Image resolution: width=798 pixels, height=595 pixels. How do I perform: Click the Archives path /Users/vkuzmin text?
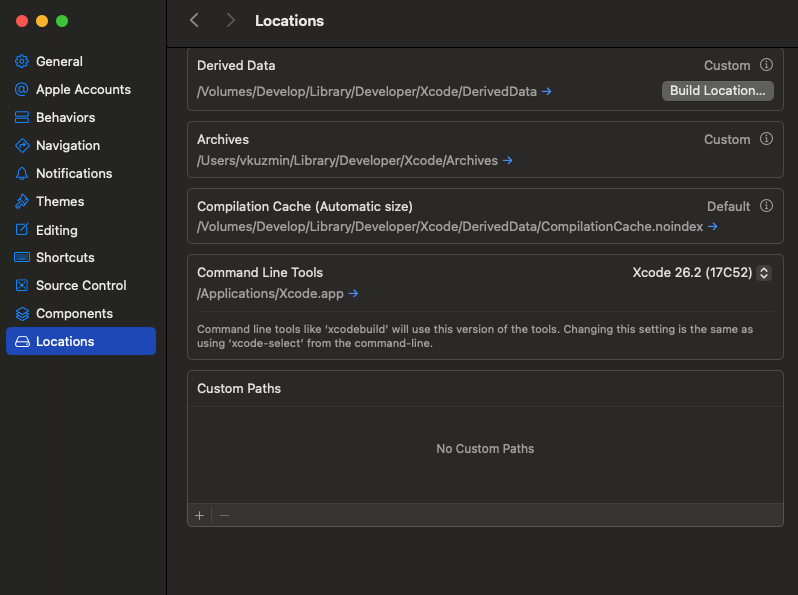coord(348,161)
